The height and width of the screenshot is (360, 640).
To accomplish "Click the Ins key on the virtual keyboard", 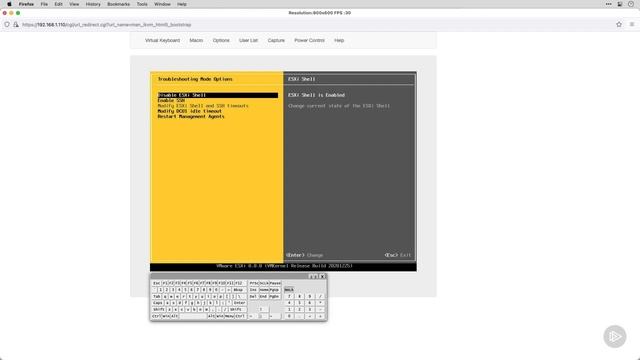I will pyautogui.click(x=254, y=290).
